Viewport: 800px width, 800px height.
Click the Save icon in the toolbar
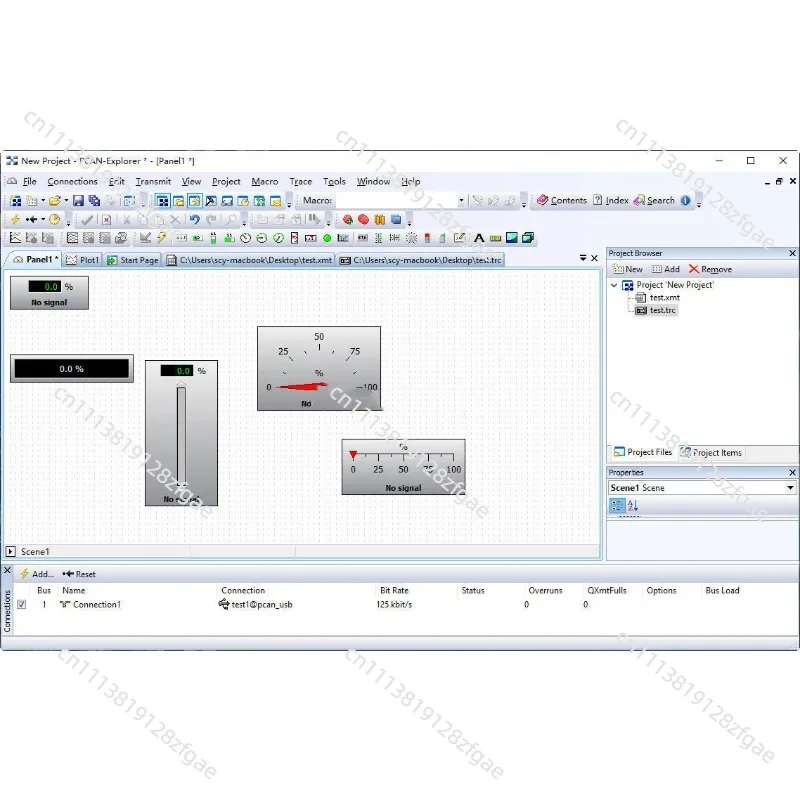point(78,201)
